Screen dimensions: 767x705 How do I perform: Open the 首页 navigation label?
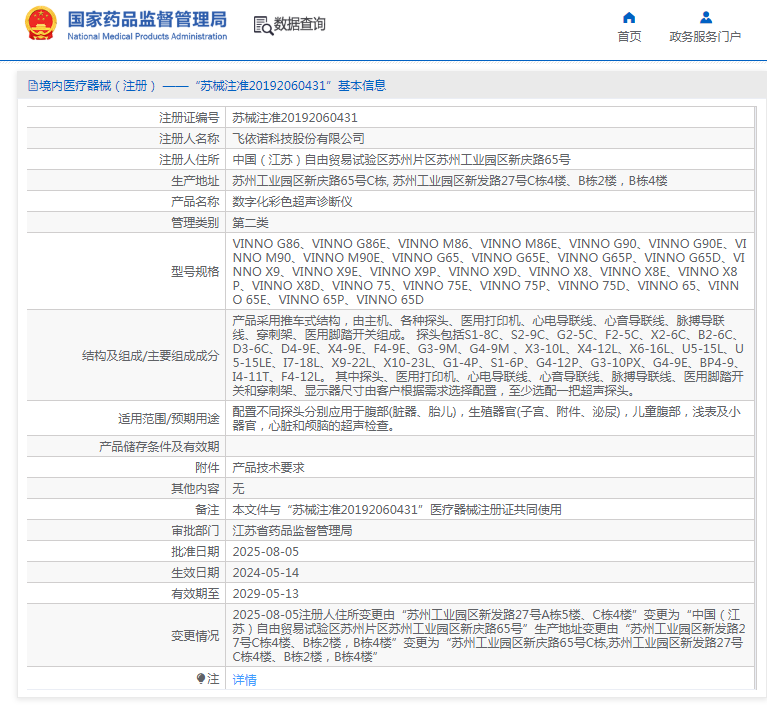tap(629, 37)
